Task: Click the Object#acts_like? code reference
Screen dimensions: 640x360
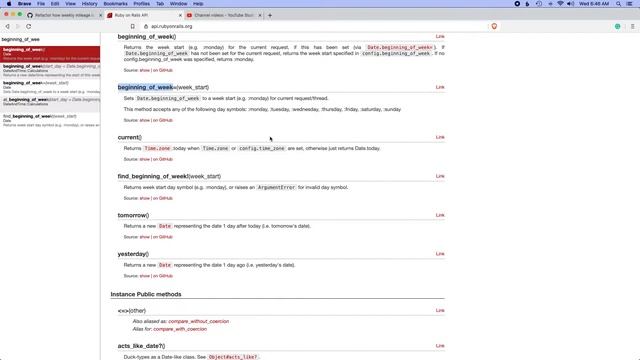Action: [233, 357]
